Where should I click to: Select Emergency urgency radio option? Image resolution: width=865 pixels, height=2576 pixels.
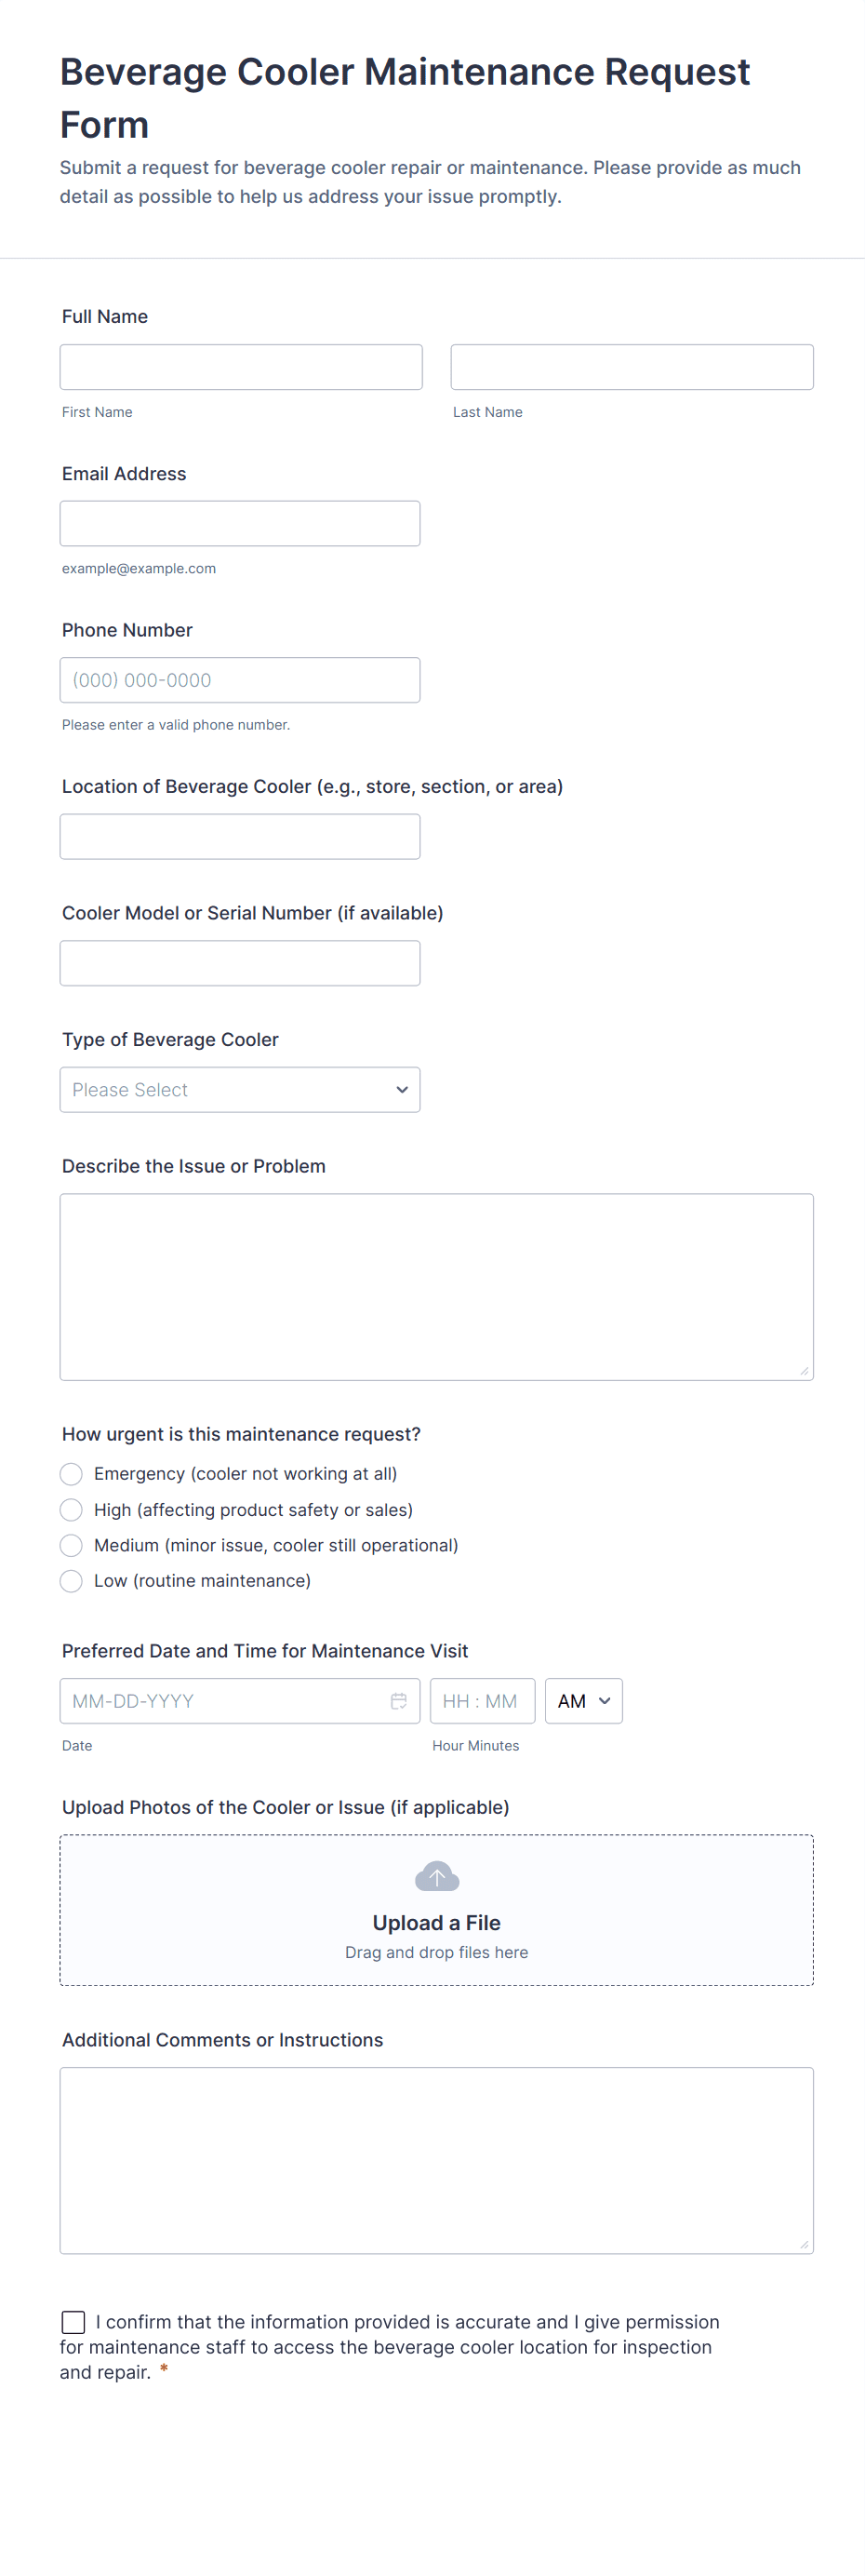71,1474
